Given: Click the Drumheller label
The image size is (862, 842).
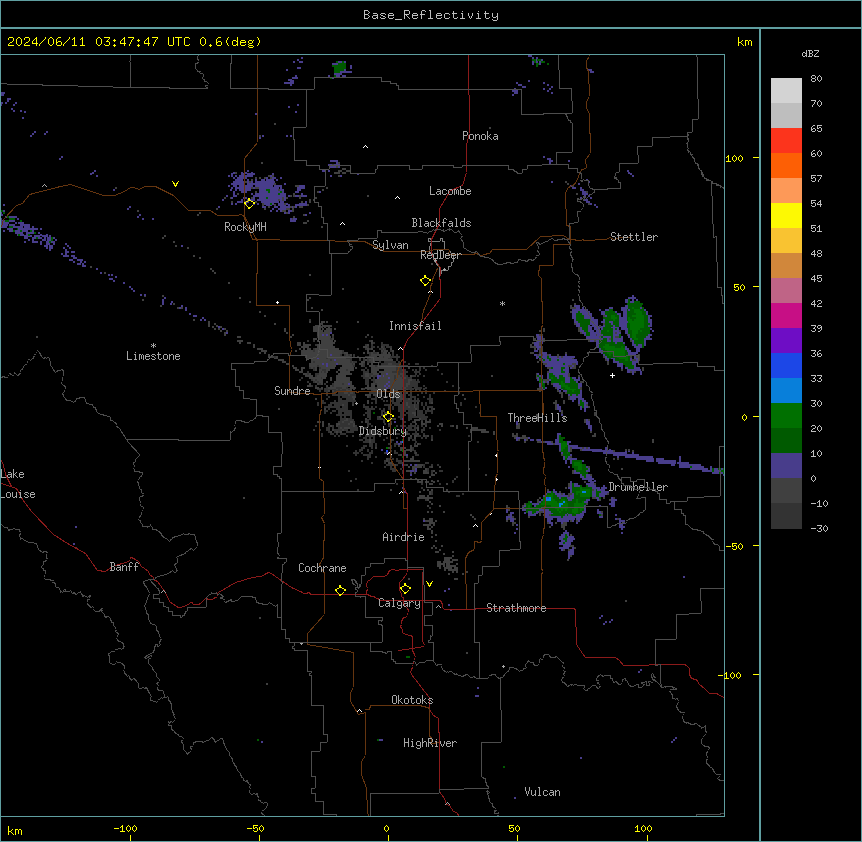Looking at the screenshot, I should [638, 487].
